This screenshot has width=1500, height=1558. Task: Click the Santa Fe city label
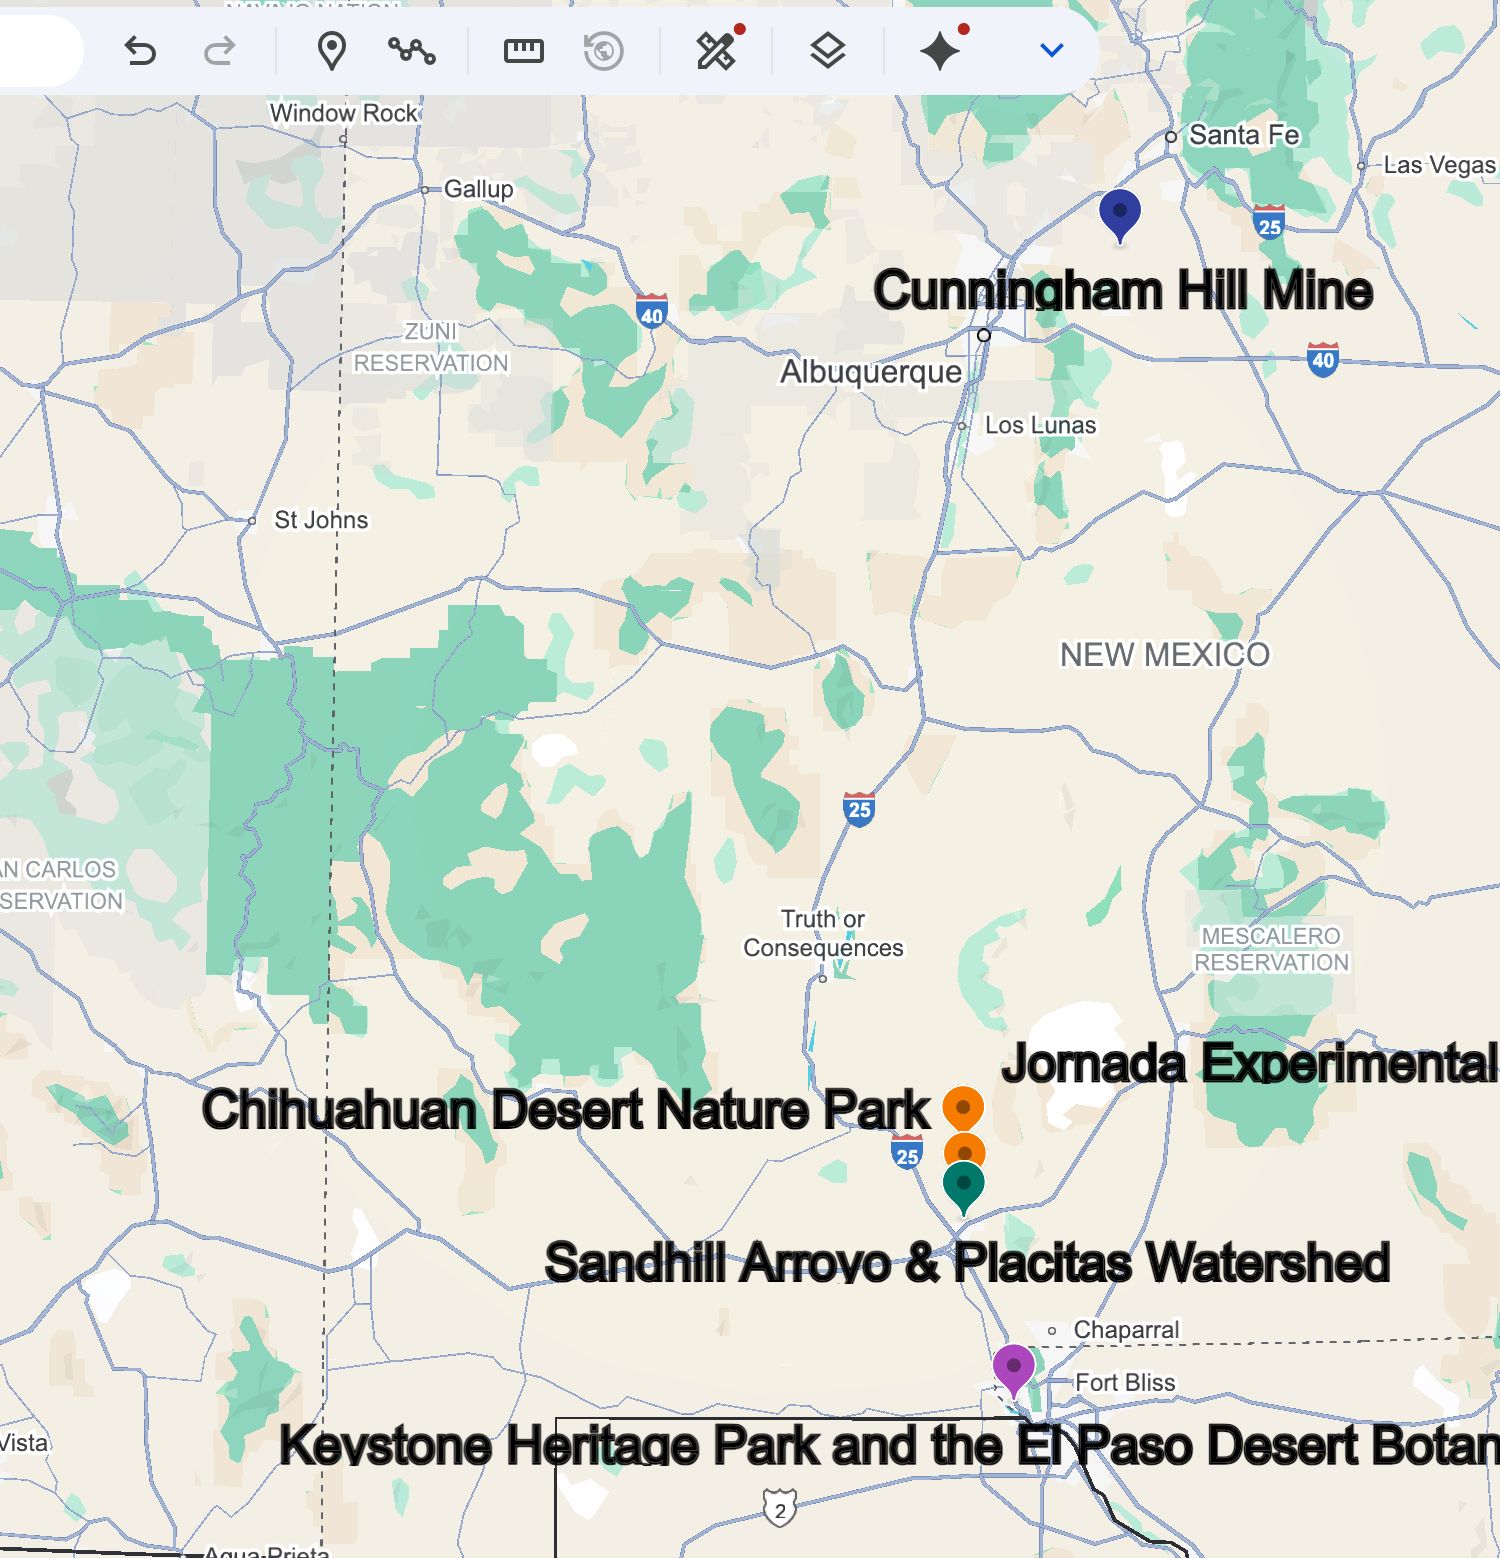[x=1243, y=135]
